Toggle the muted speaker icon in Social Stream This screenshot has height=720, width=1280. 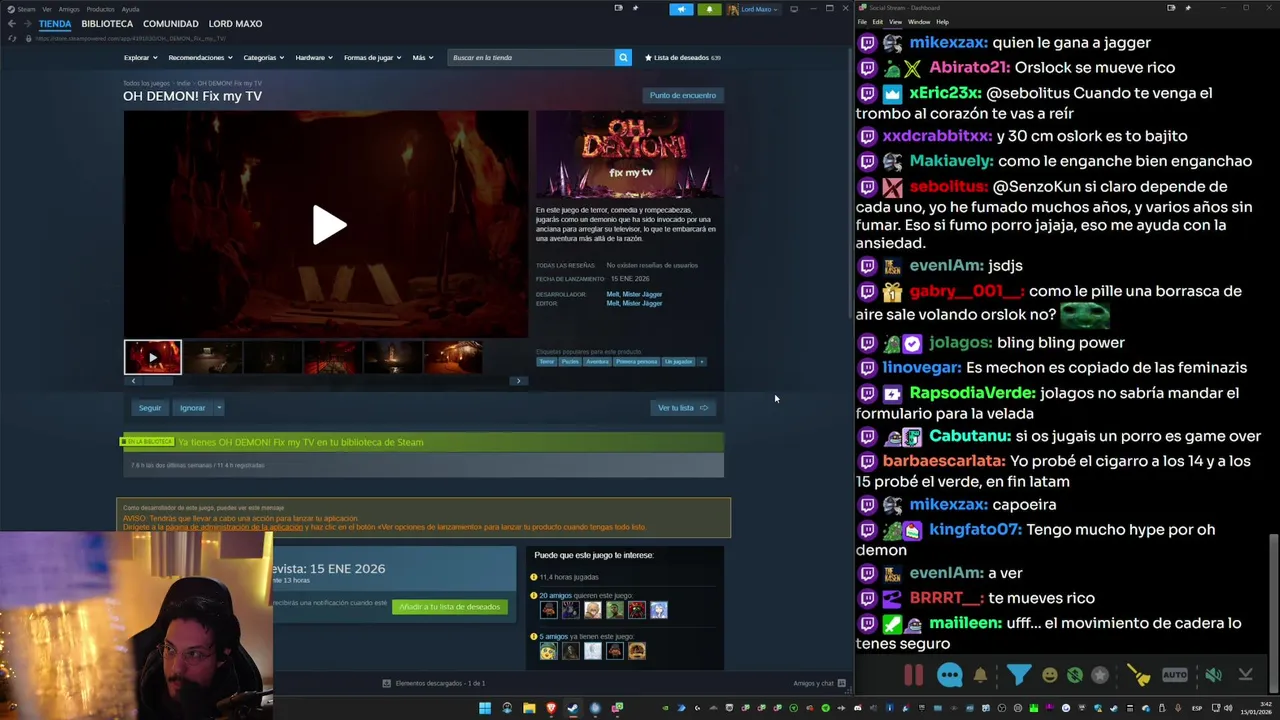pos(1213,675)
